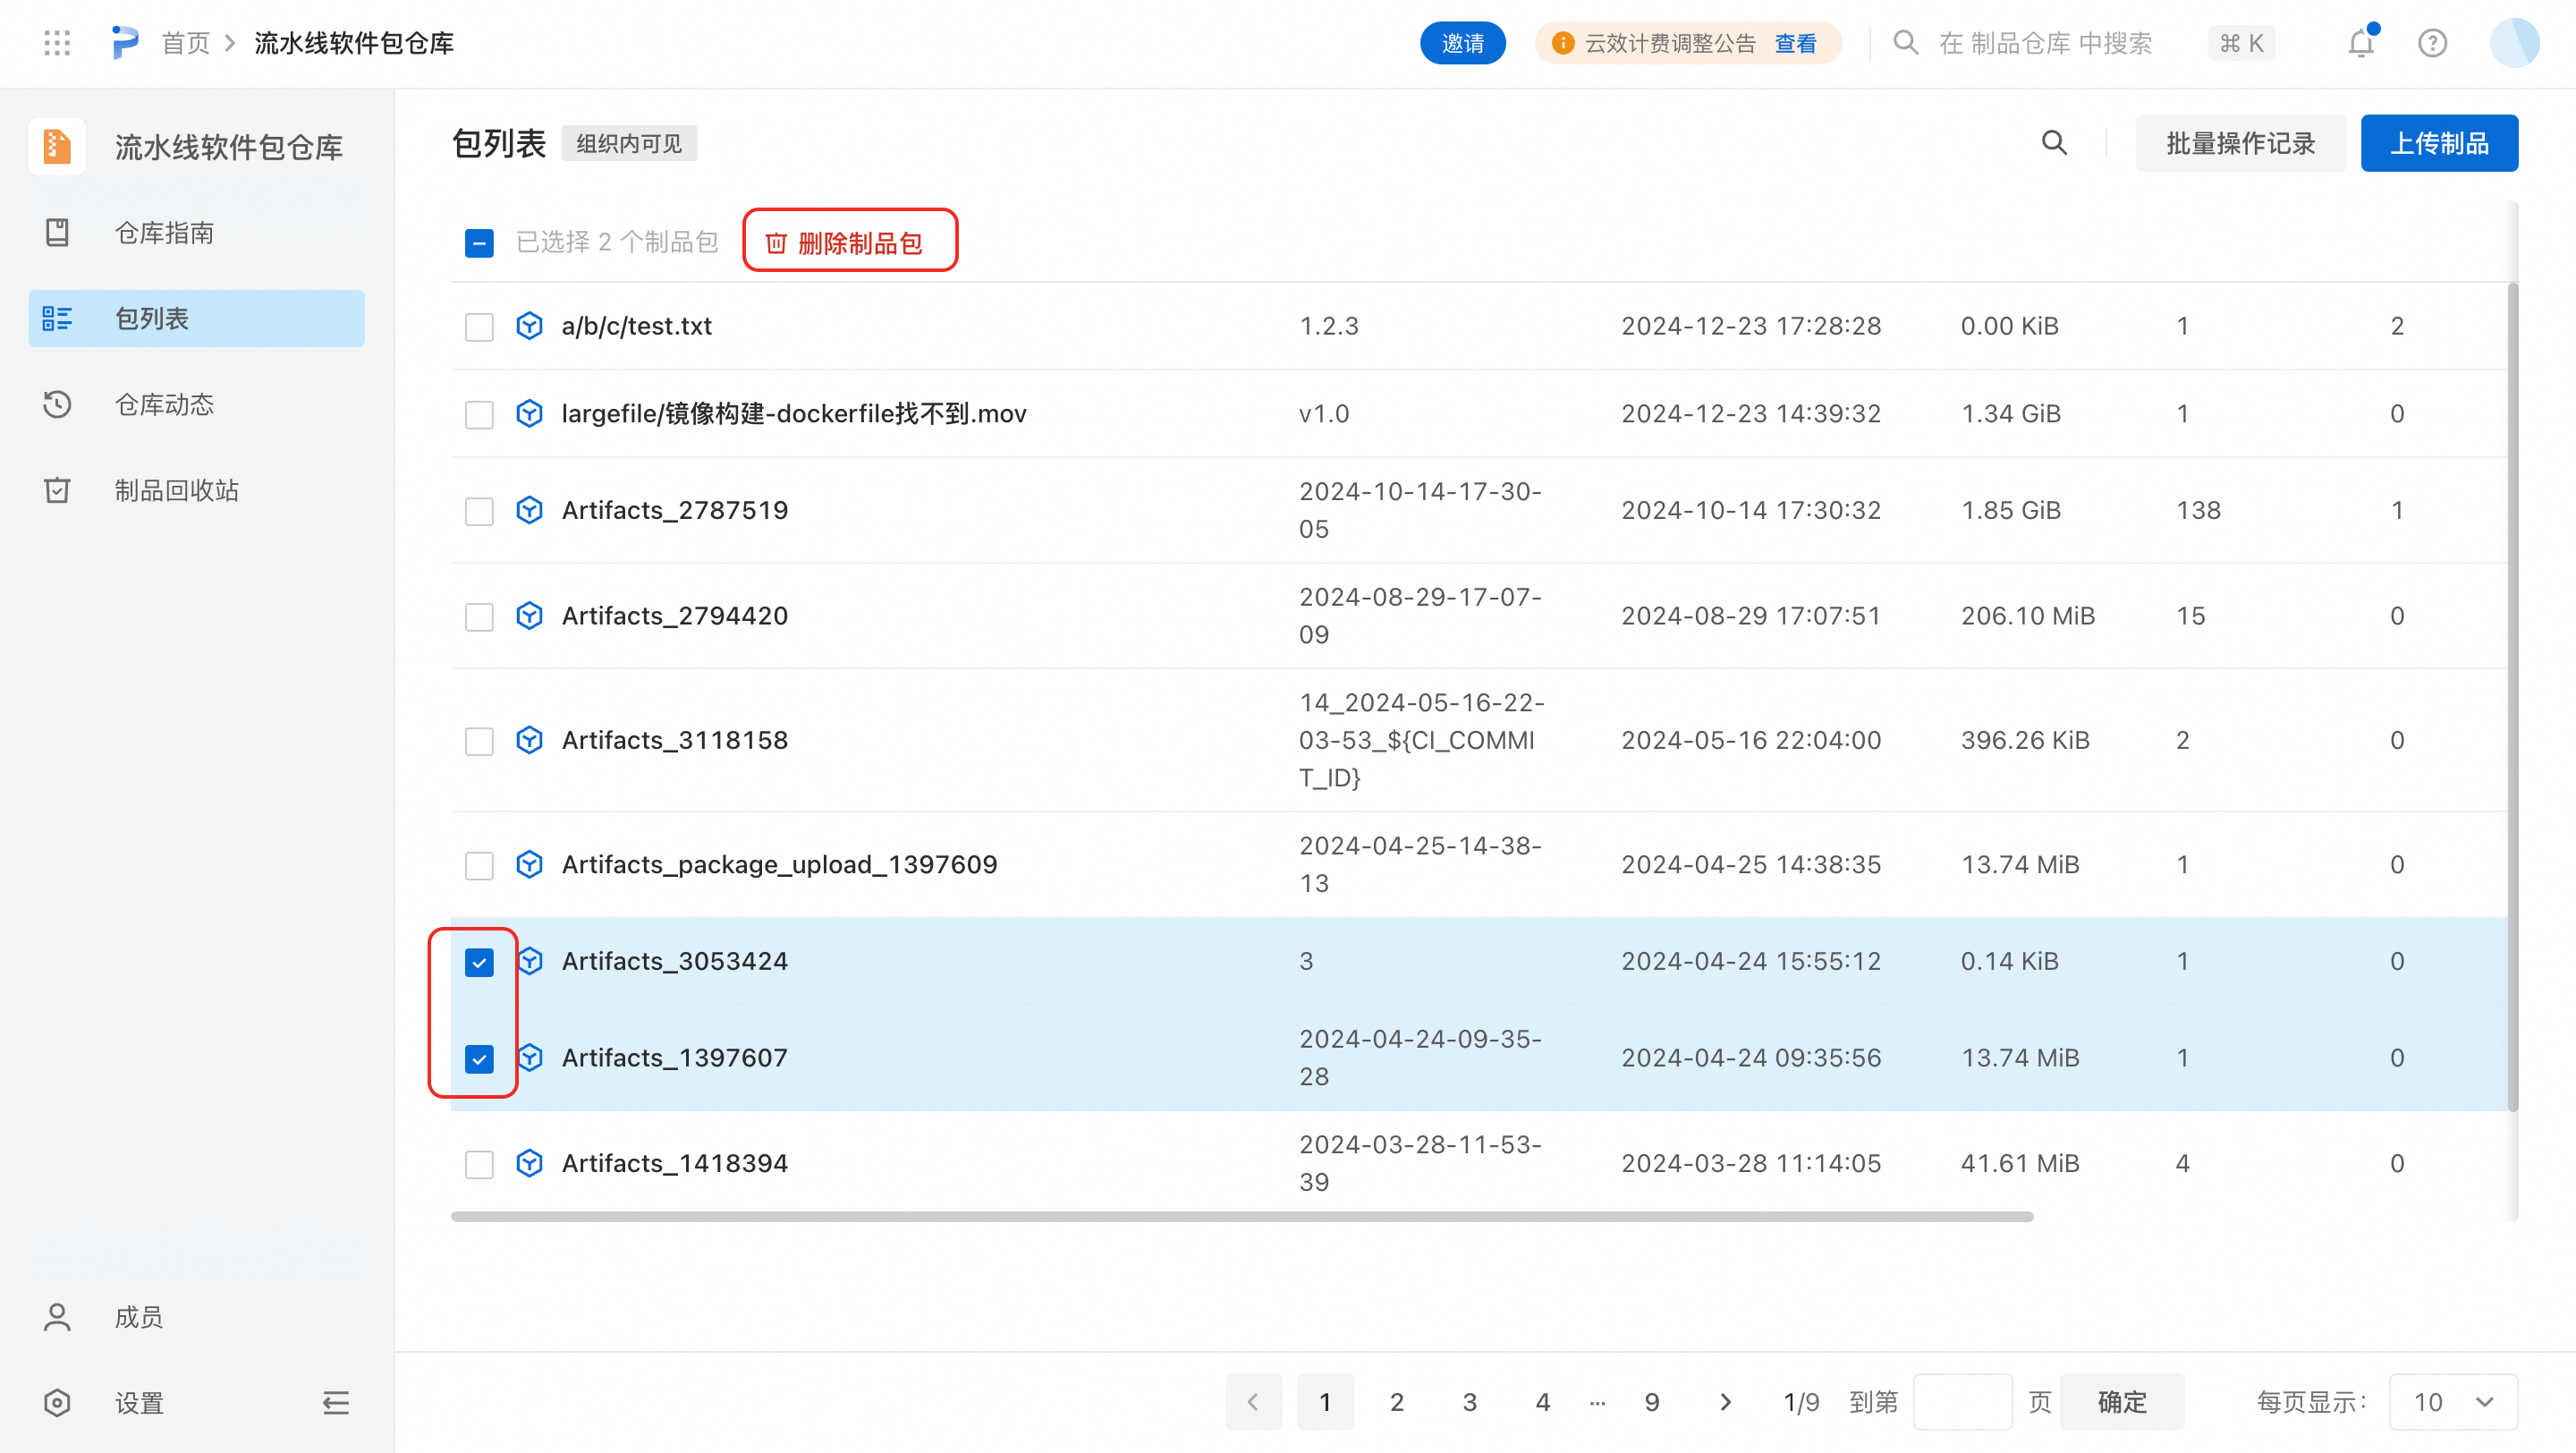Click the ⌘ K shortcut badge

(x=2241, y=43)
